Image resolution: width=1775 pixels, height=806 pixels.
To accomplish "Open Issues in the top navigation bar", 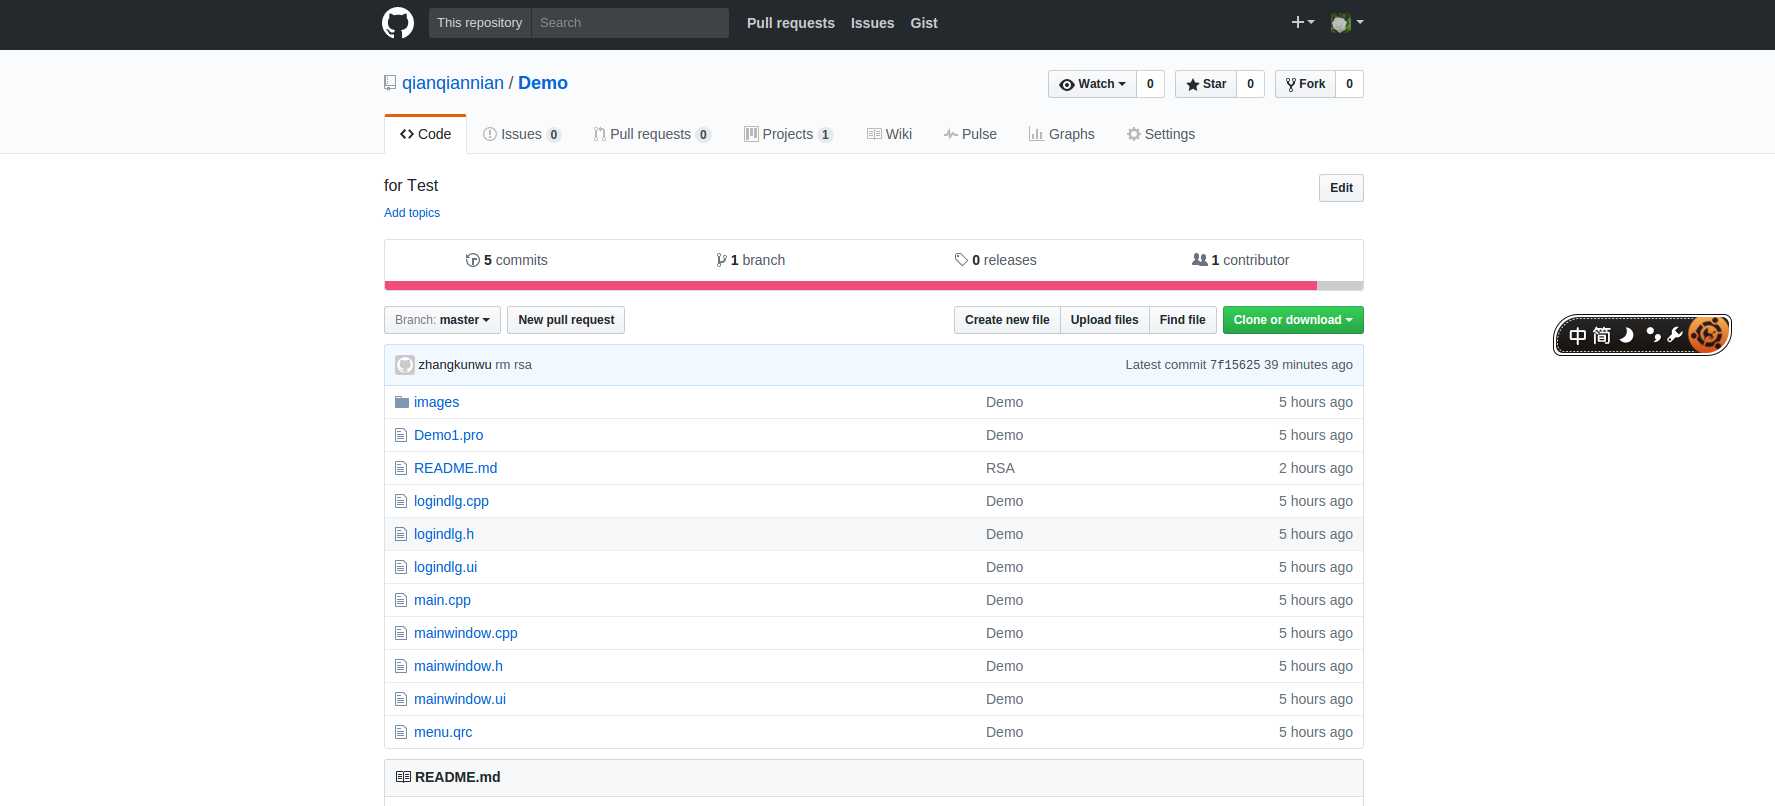I will click(873, 23).
